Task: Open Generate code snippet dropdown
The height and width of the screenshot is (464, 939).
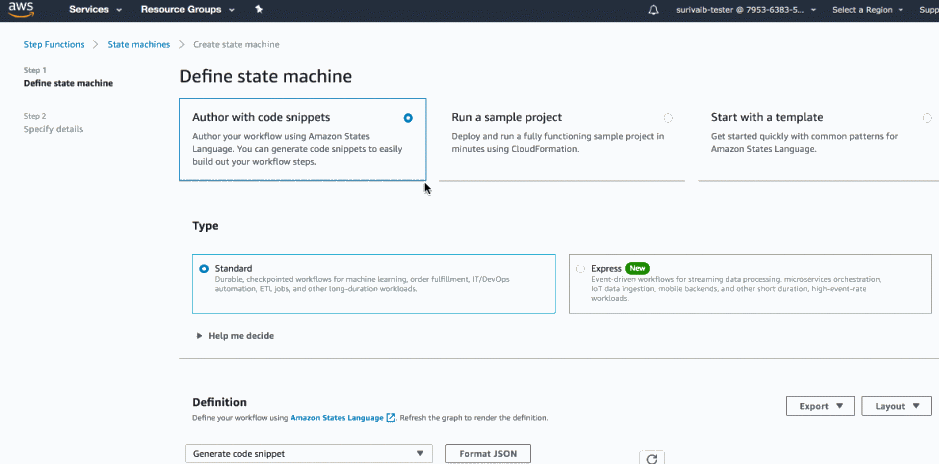Action: pyautogui.click(x=309, y=454)
